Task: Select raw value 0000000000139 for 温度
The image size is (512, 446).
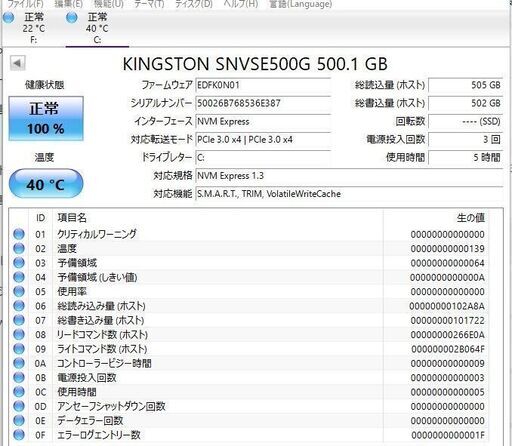Action: click(447, 249)
